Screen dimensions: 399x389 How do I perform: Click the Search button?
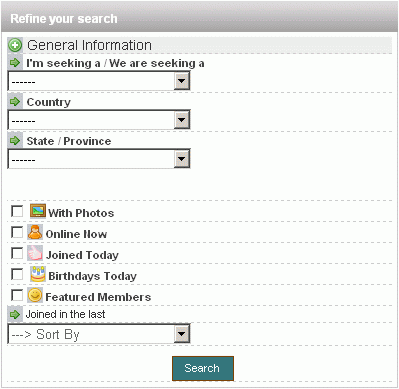coord(203,368)
